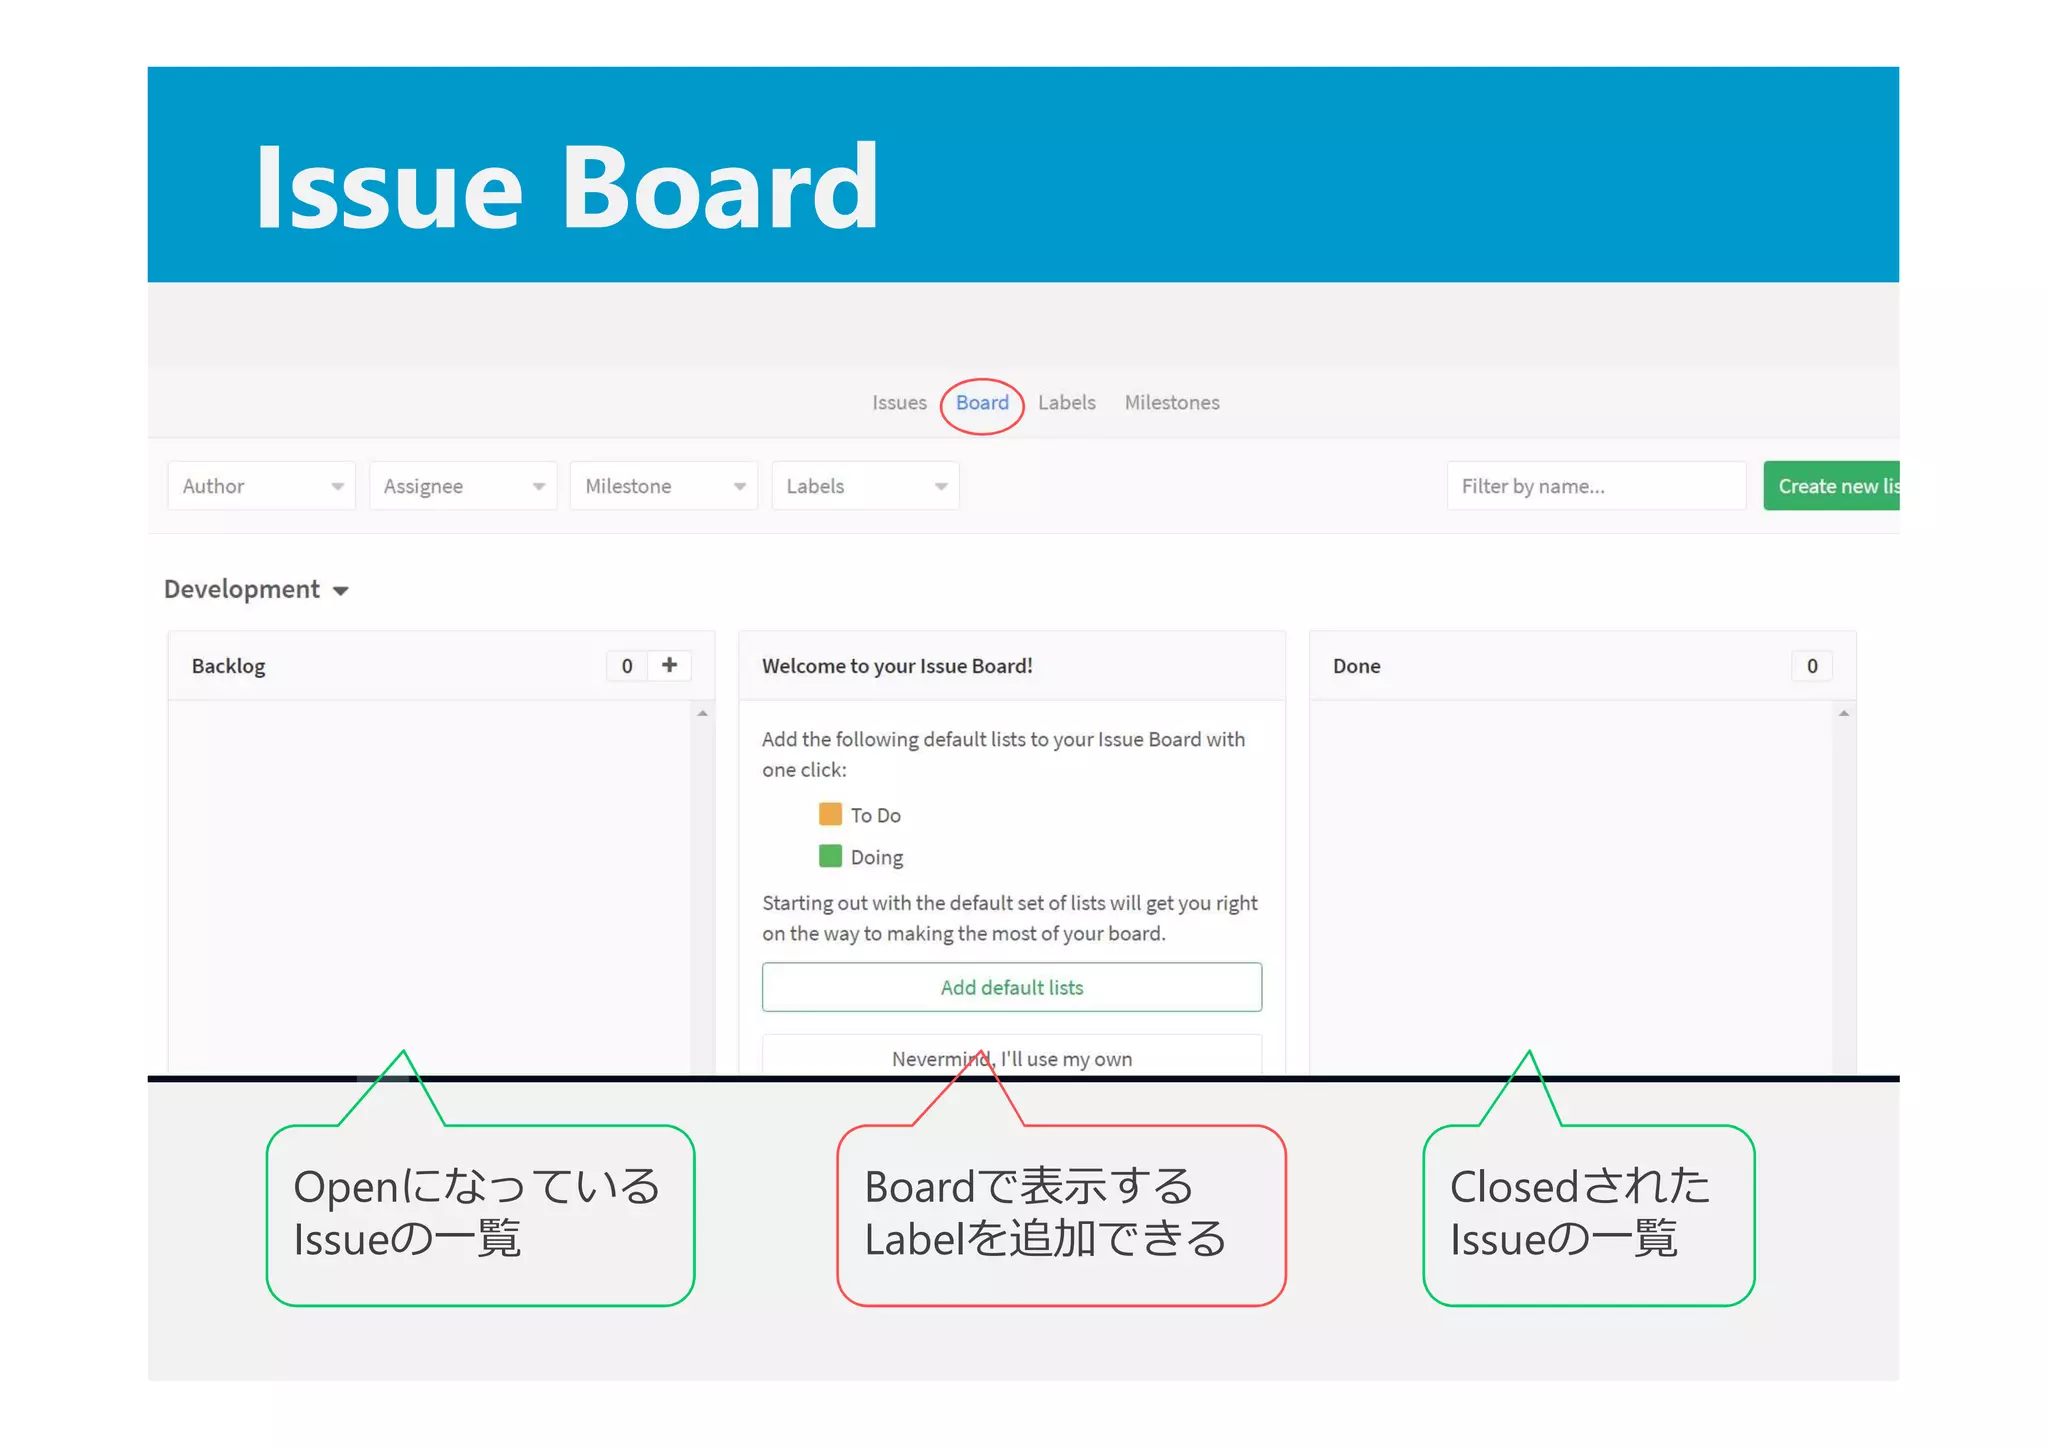Open the Assignee filter dropdown
This screenshot has height=1448, width=2048.
point(463,486)
